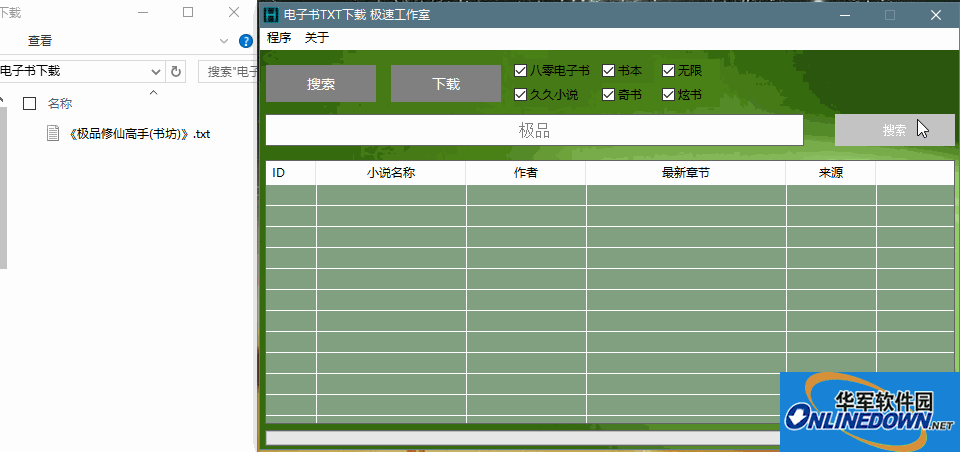Toggle the 八零电子书 checkbox
The image size is (960, 452).
(520, 70)
